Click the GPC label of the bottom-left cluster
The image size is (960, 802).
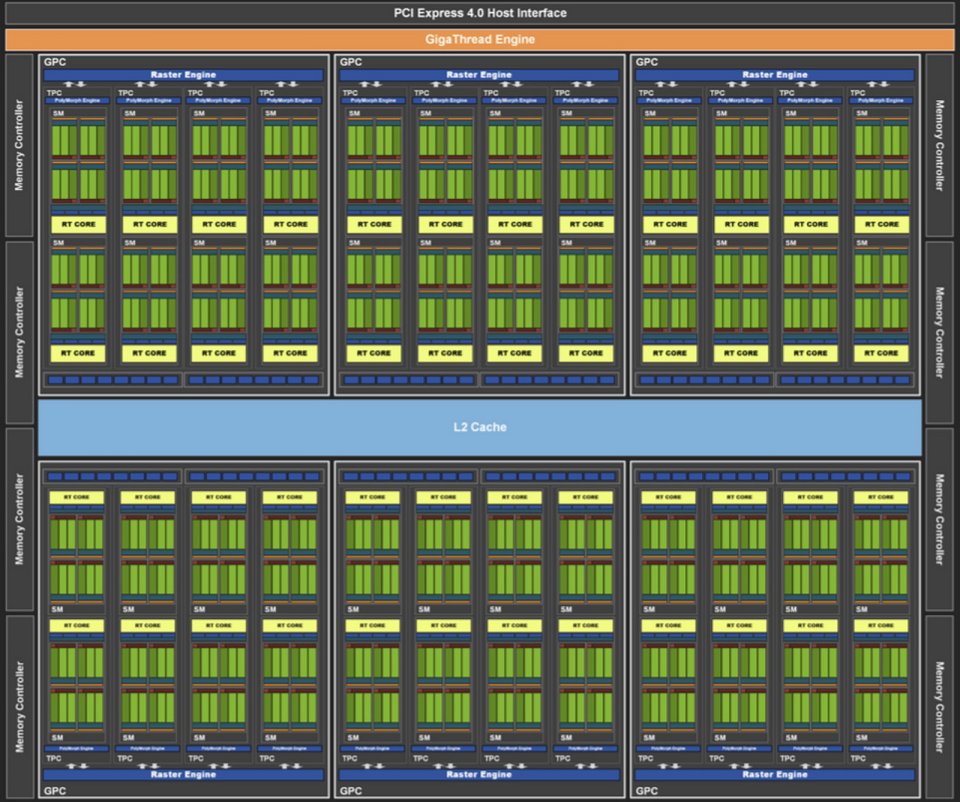(x=54, y=790)
